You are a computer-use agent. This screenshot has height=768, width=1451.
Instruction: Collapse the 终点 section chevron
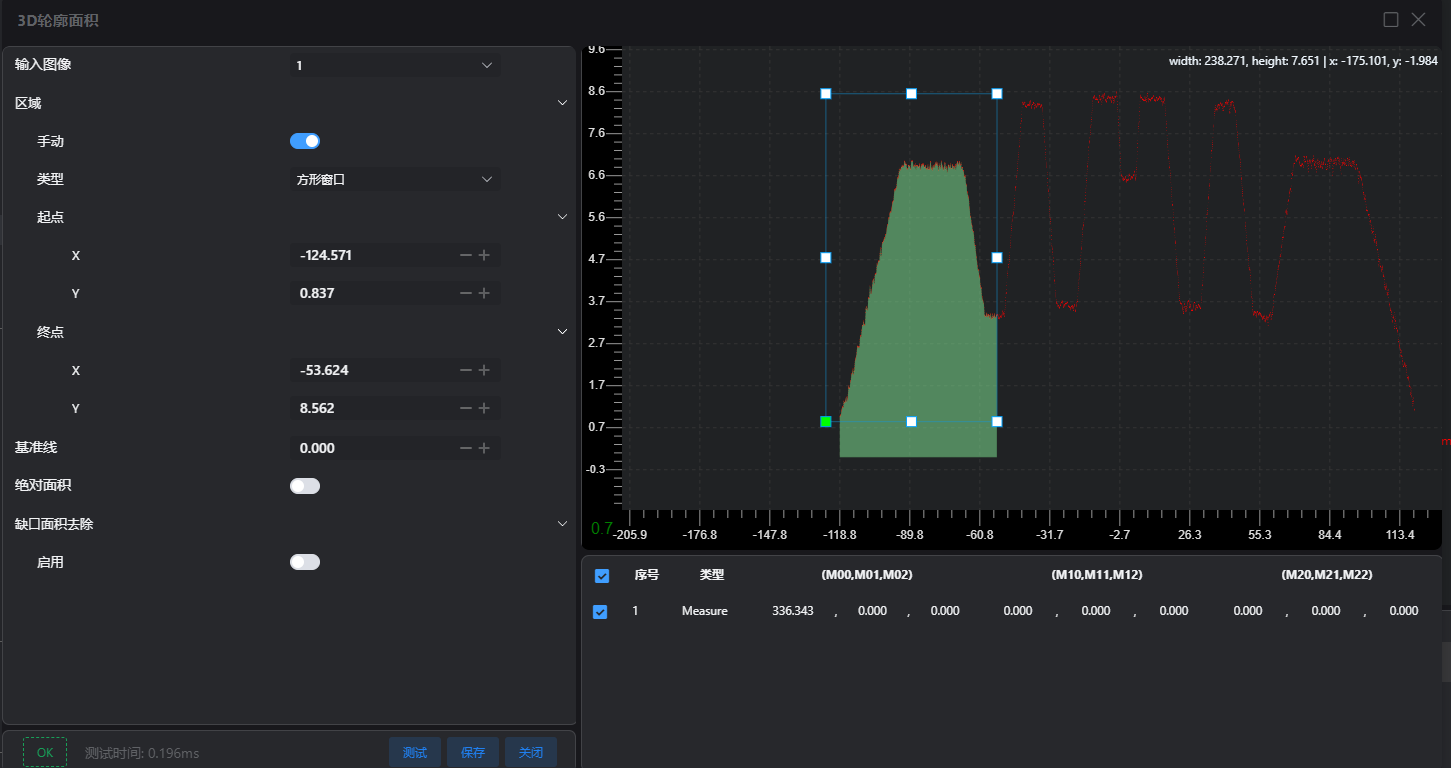click(x=562, y=332)
